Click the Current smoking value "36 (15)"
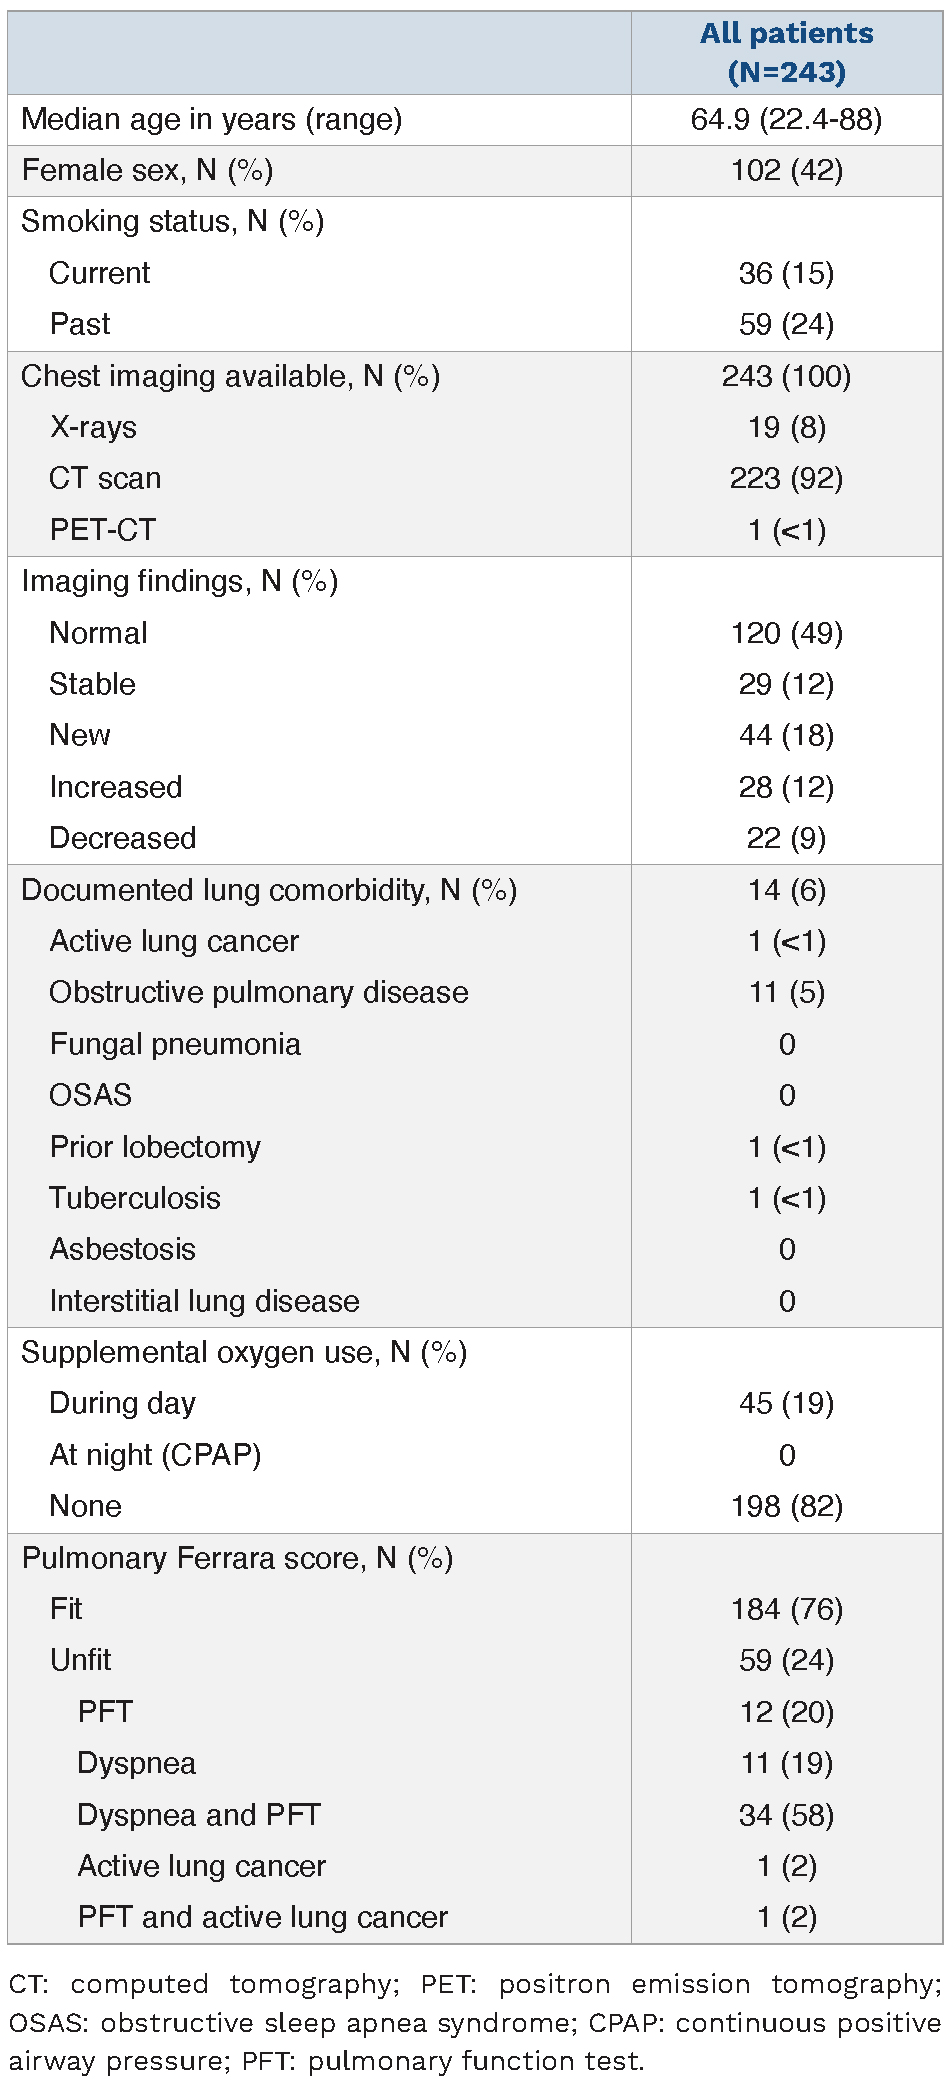 click(x=786, y=273)
